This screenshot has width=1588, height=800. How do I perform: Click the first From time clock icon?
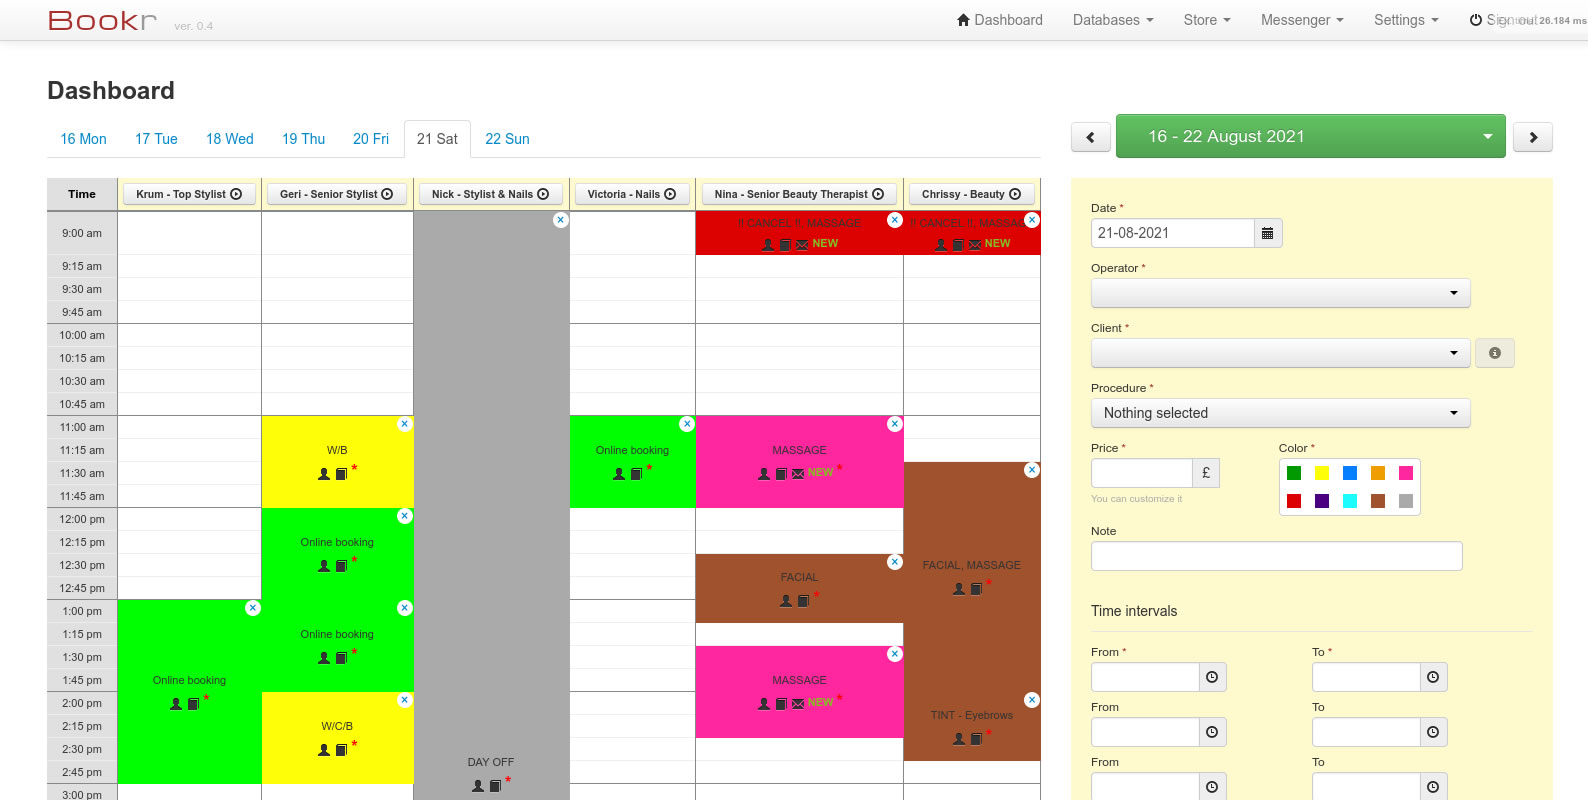click(1212, 677)
